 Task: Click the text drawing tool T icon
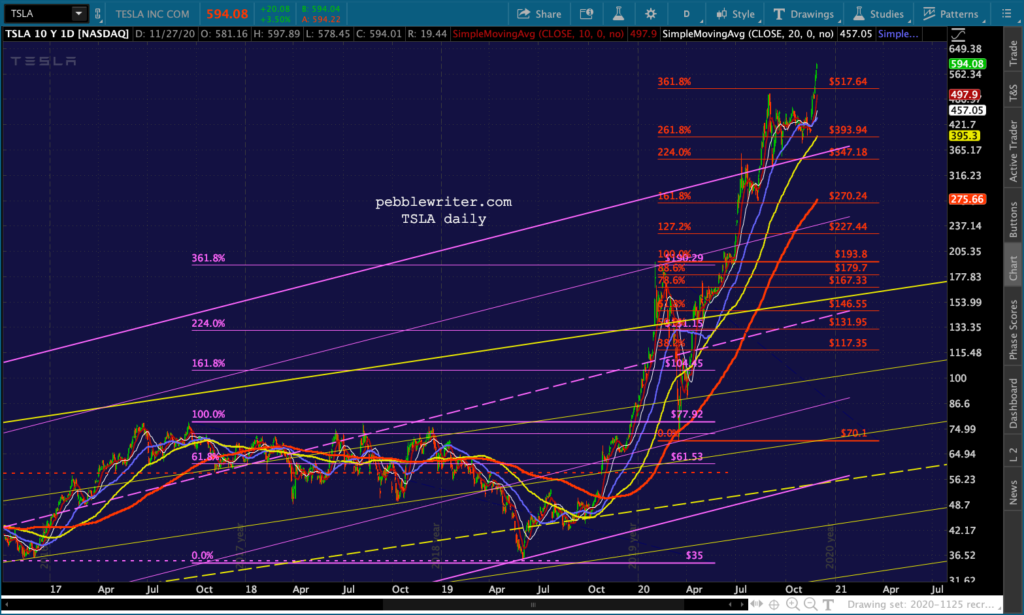pos(828,605)
